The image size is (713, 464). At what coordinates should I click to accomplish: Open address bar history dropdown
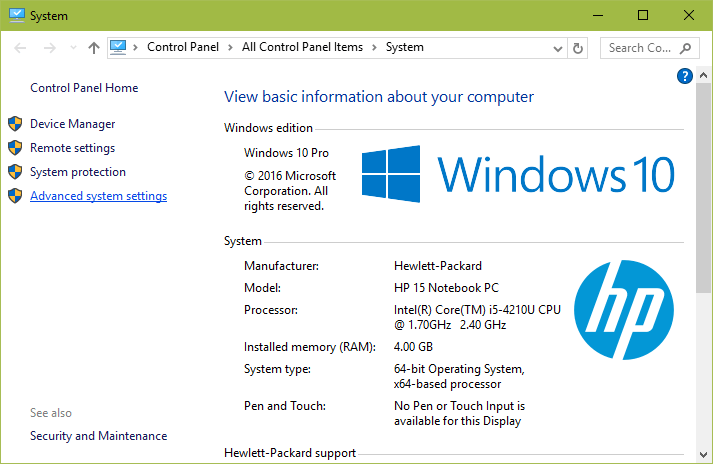pos(557,48)
